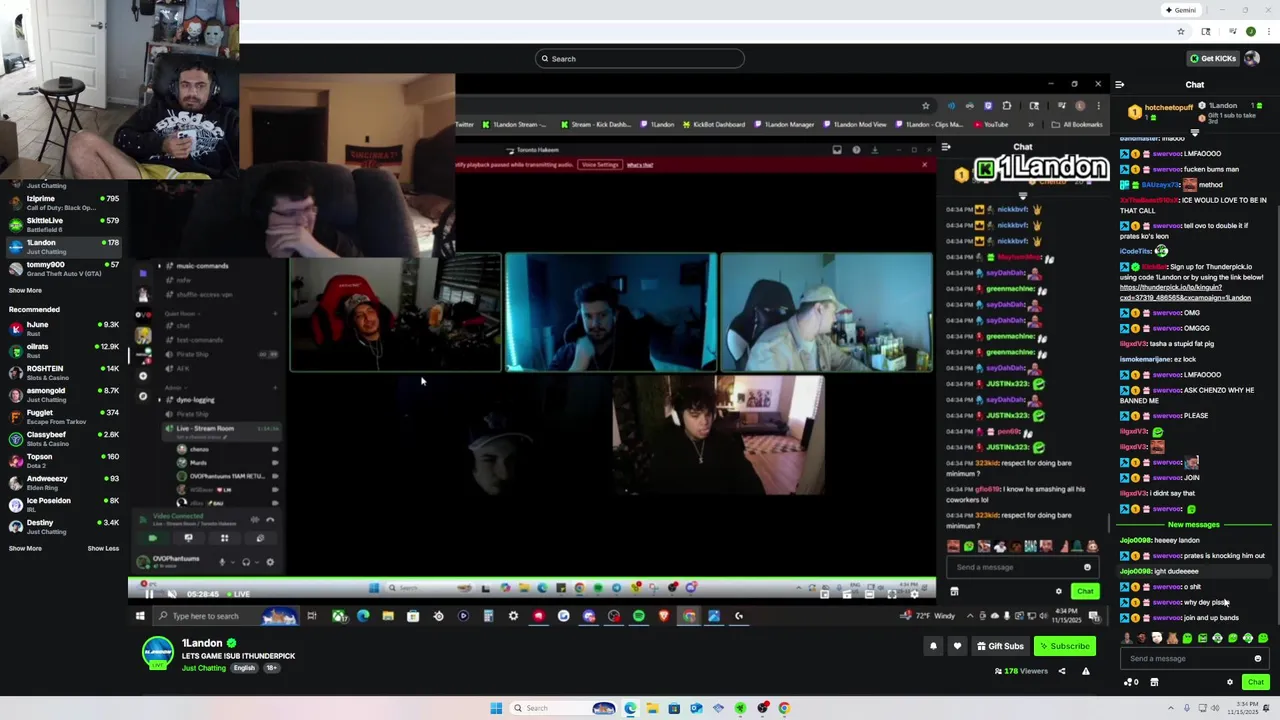Viewport: 1280px width, 720px height.
Task: Open YouTube bookmark in streamed browser
Action: tap(991, 125)
